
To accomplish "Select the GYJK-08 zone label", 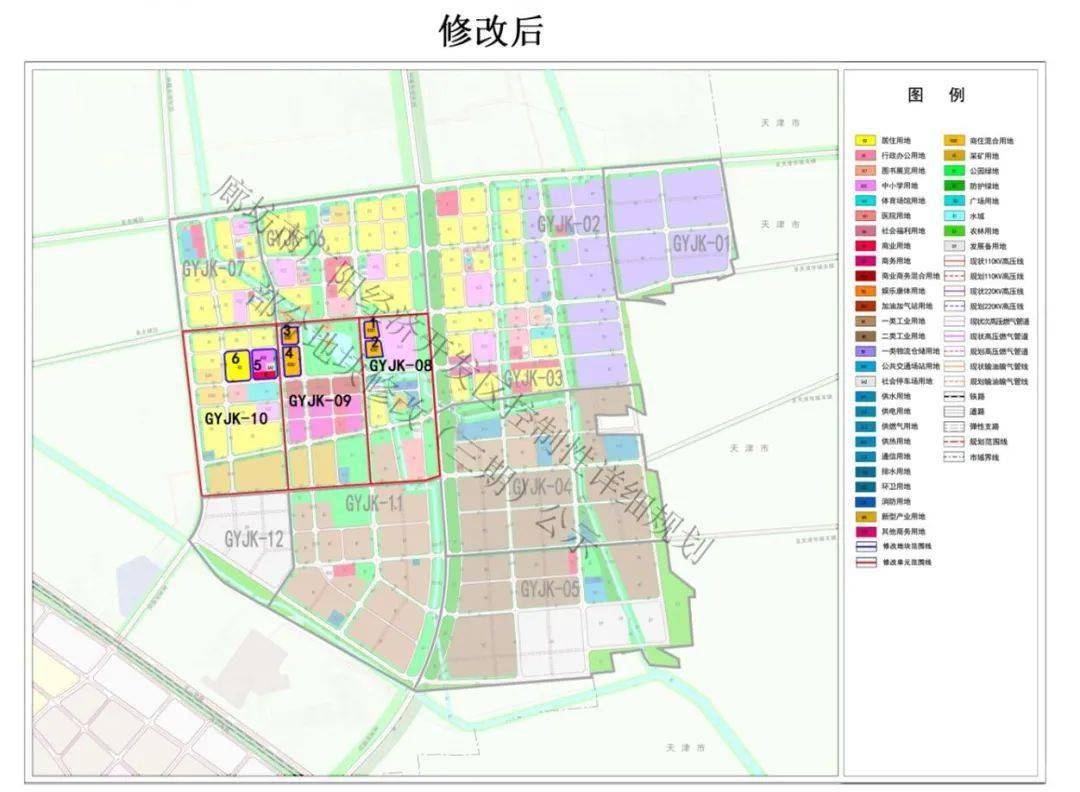I will (399, 366).
